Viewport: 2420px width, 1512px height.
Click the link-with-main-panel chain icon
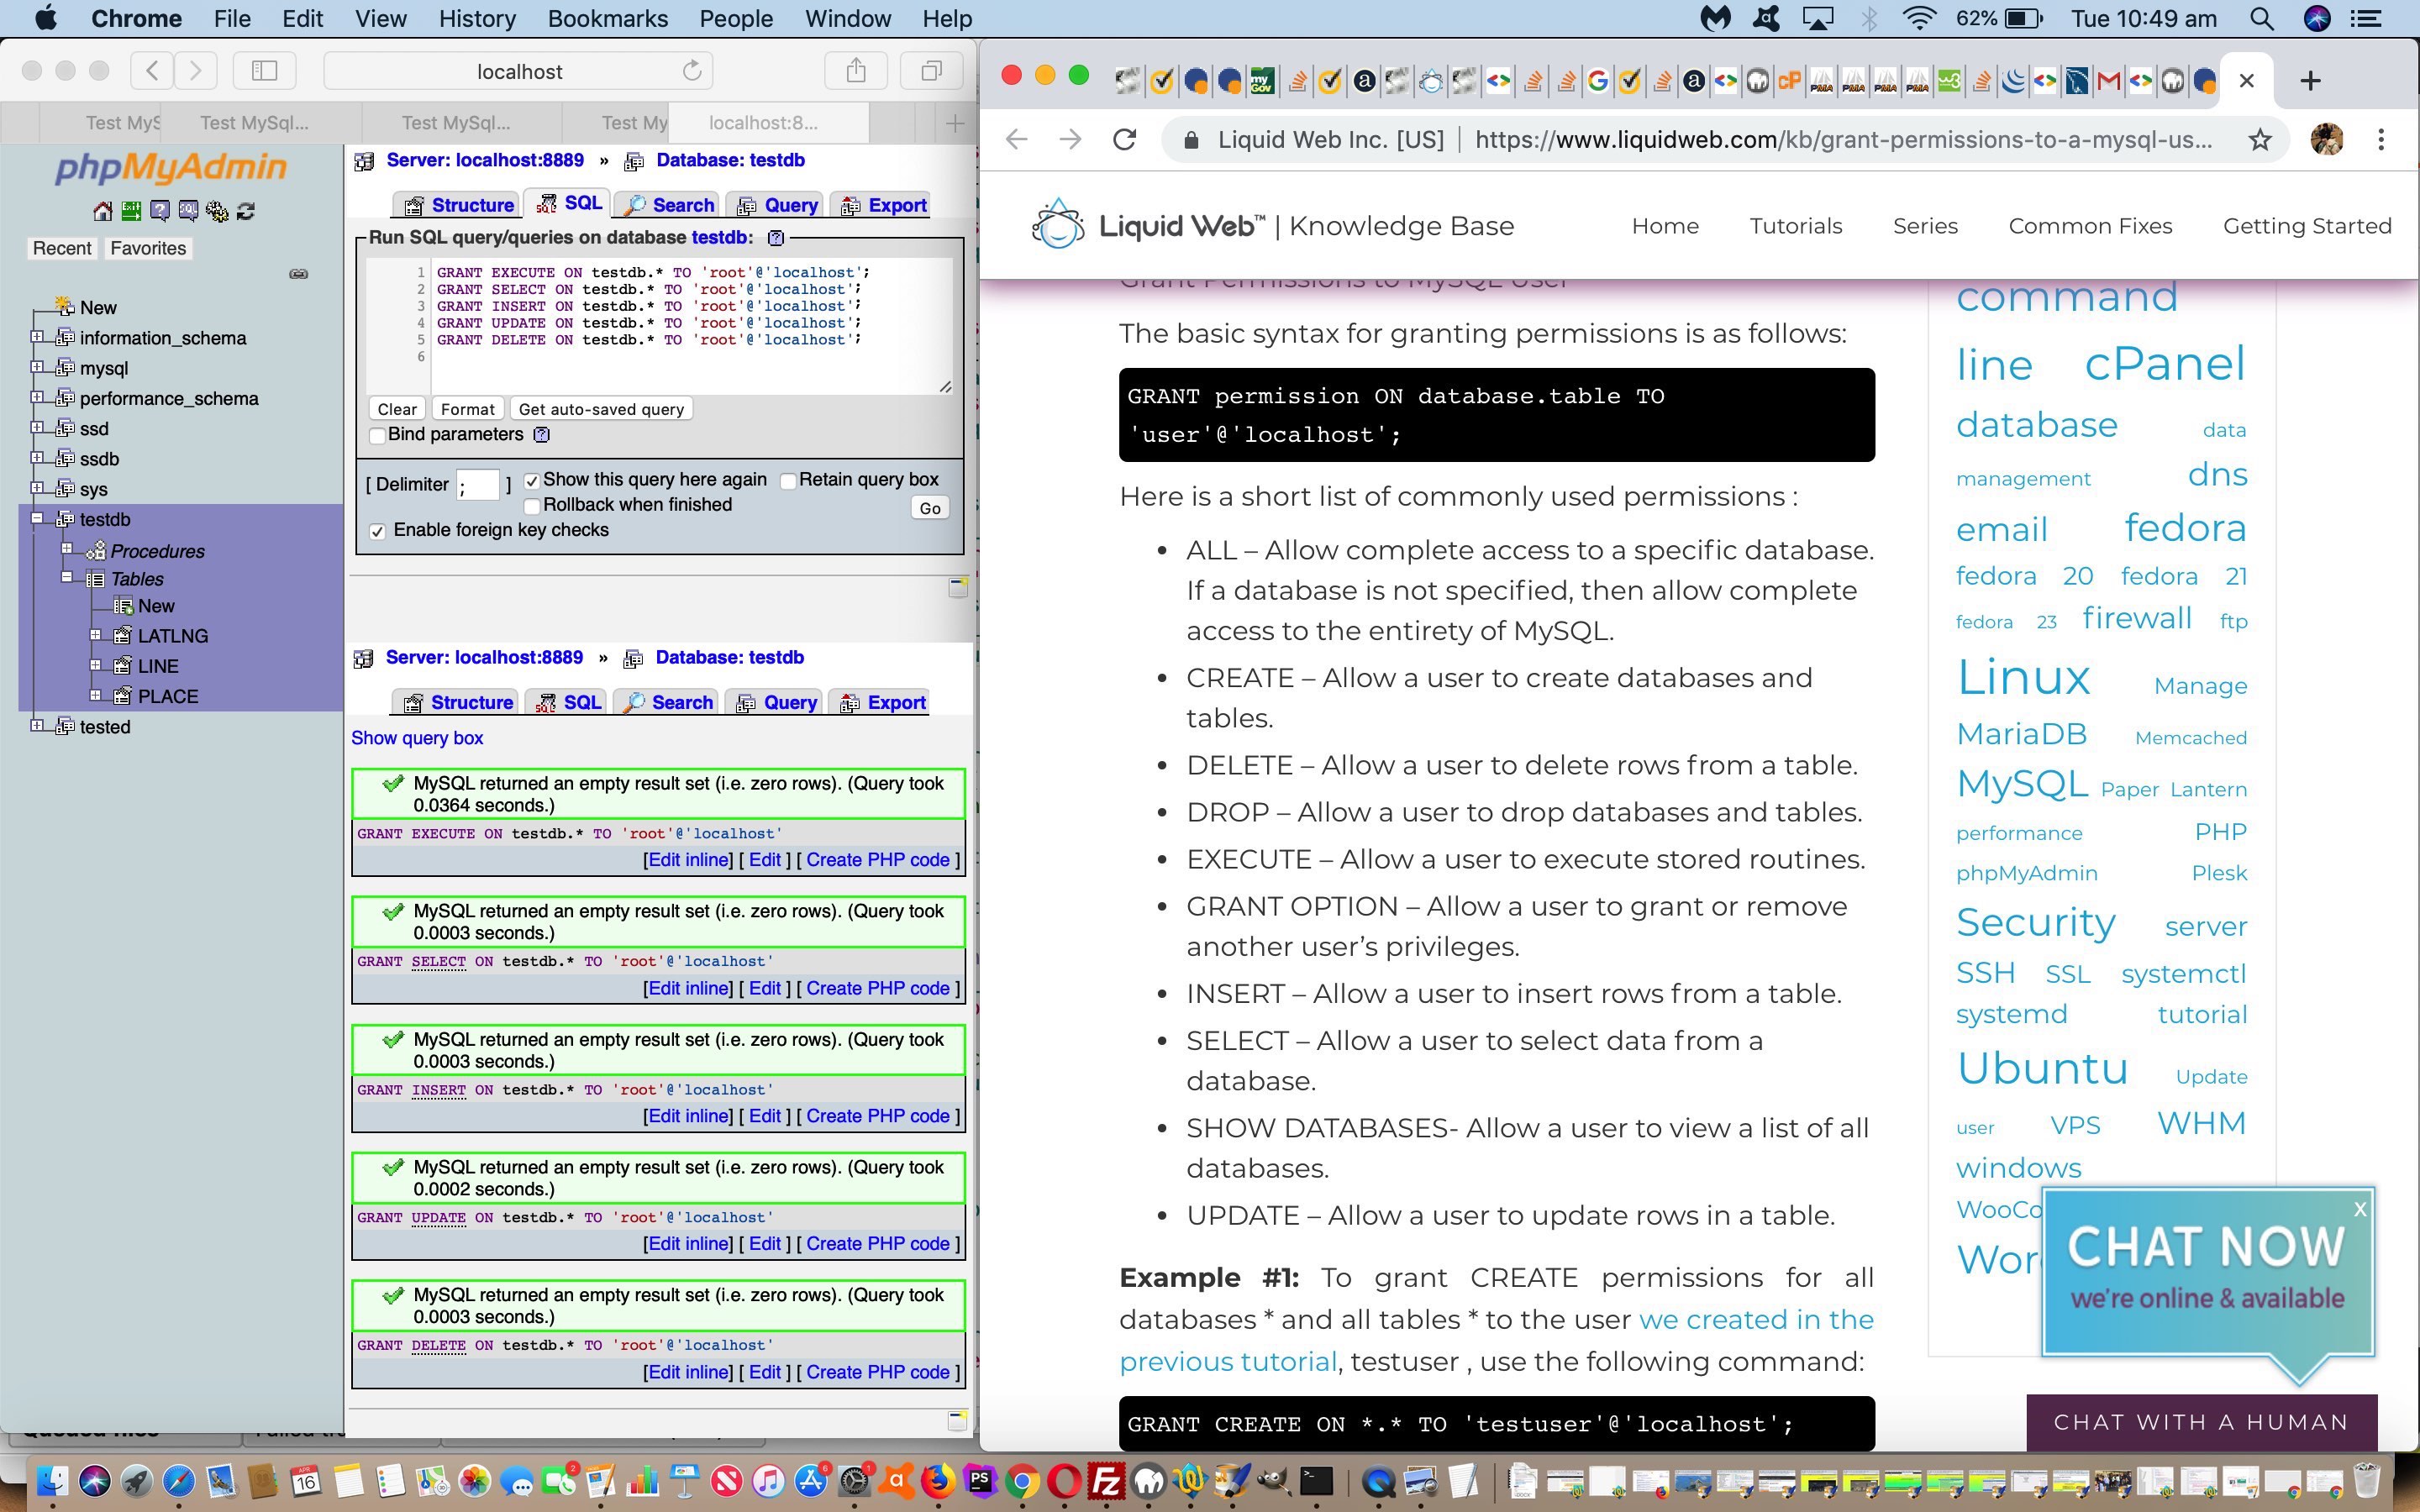(x=298, y=274)
